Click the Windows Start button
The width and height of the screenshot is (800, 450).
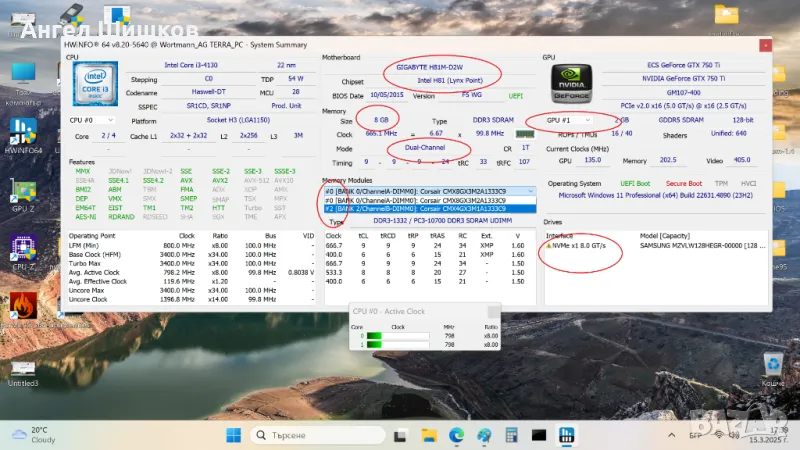click(233, 435)
